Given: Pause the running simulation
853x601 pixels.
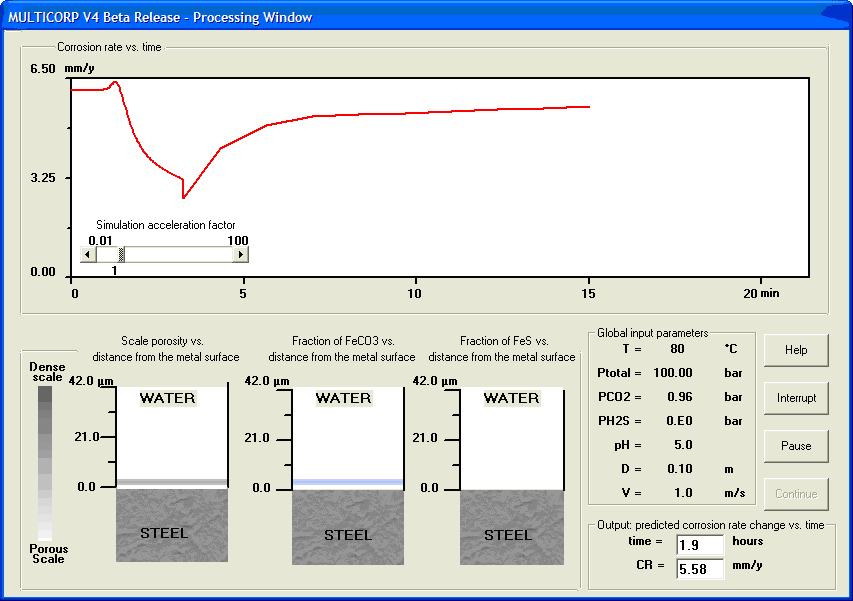Looking at the screenshot, I should click(x=796, y=446).
